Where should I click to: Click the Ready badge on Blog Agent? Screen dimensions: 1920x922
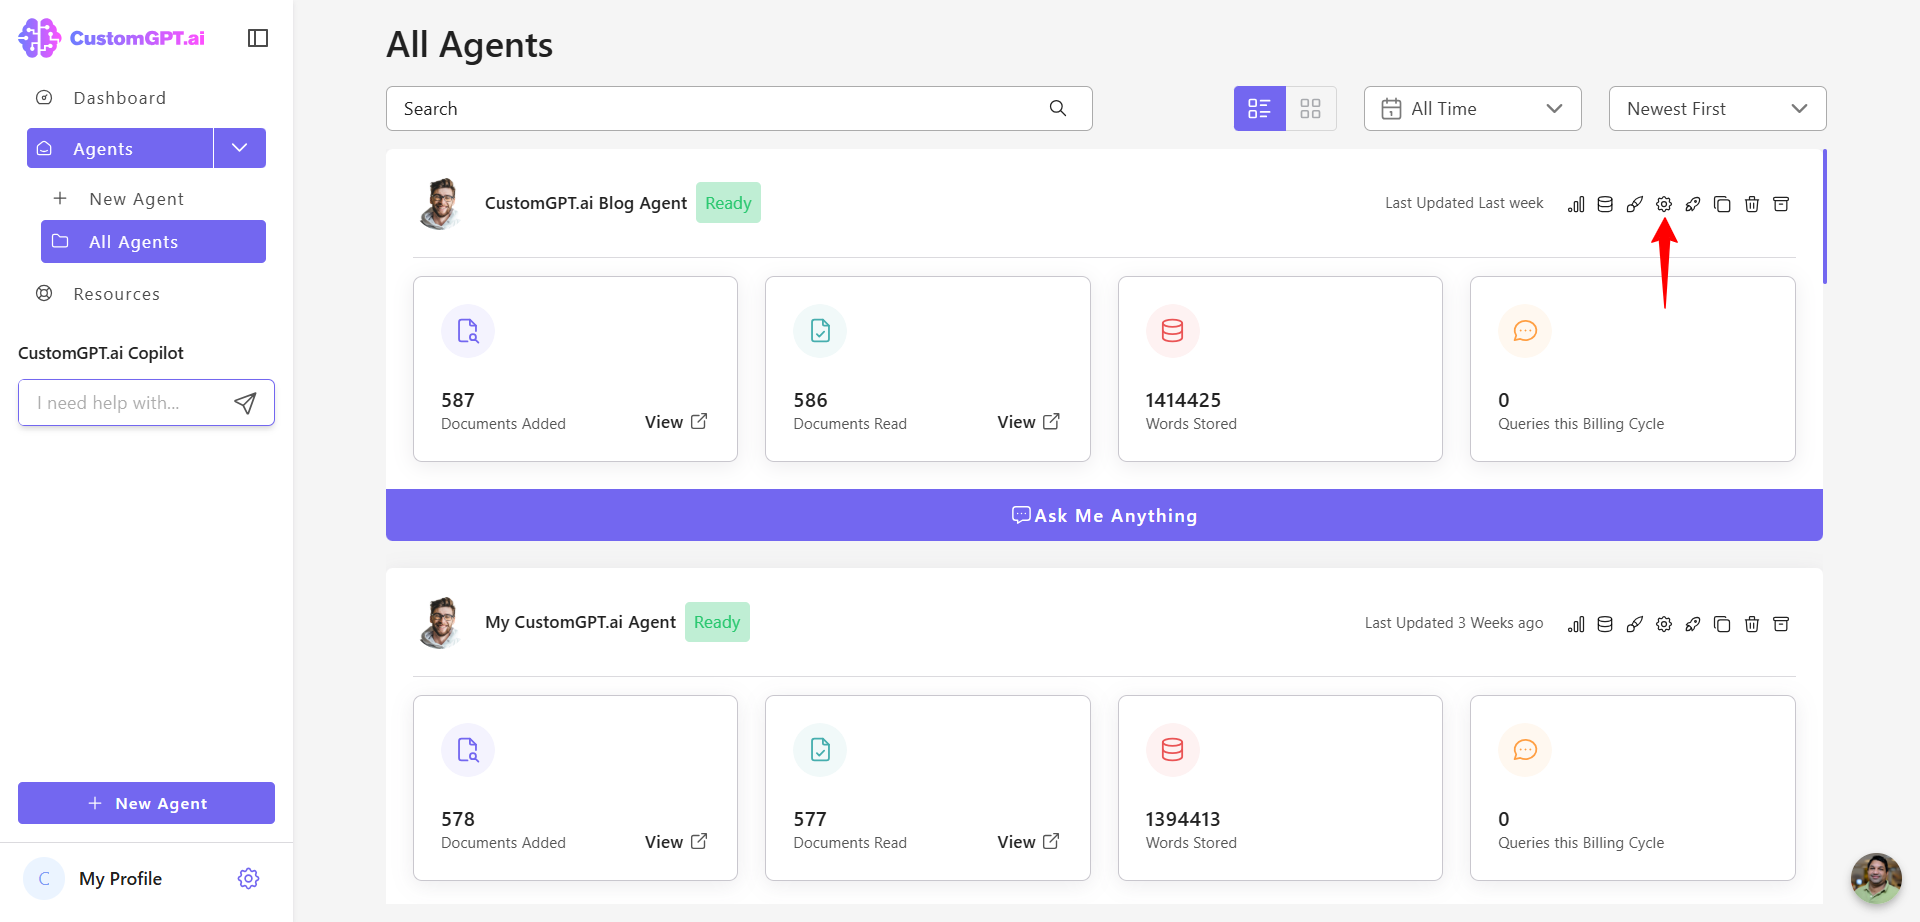click(728, 203)
